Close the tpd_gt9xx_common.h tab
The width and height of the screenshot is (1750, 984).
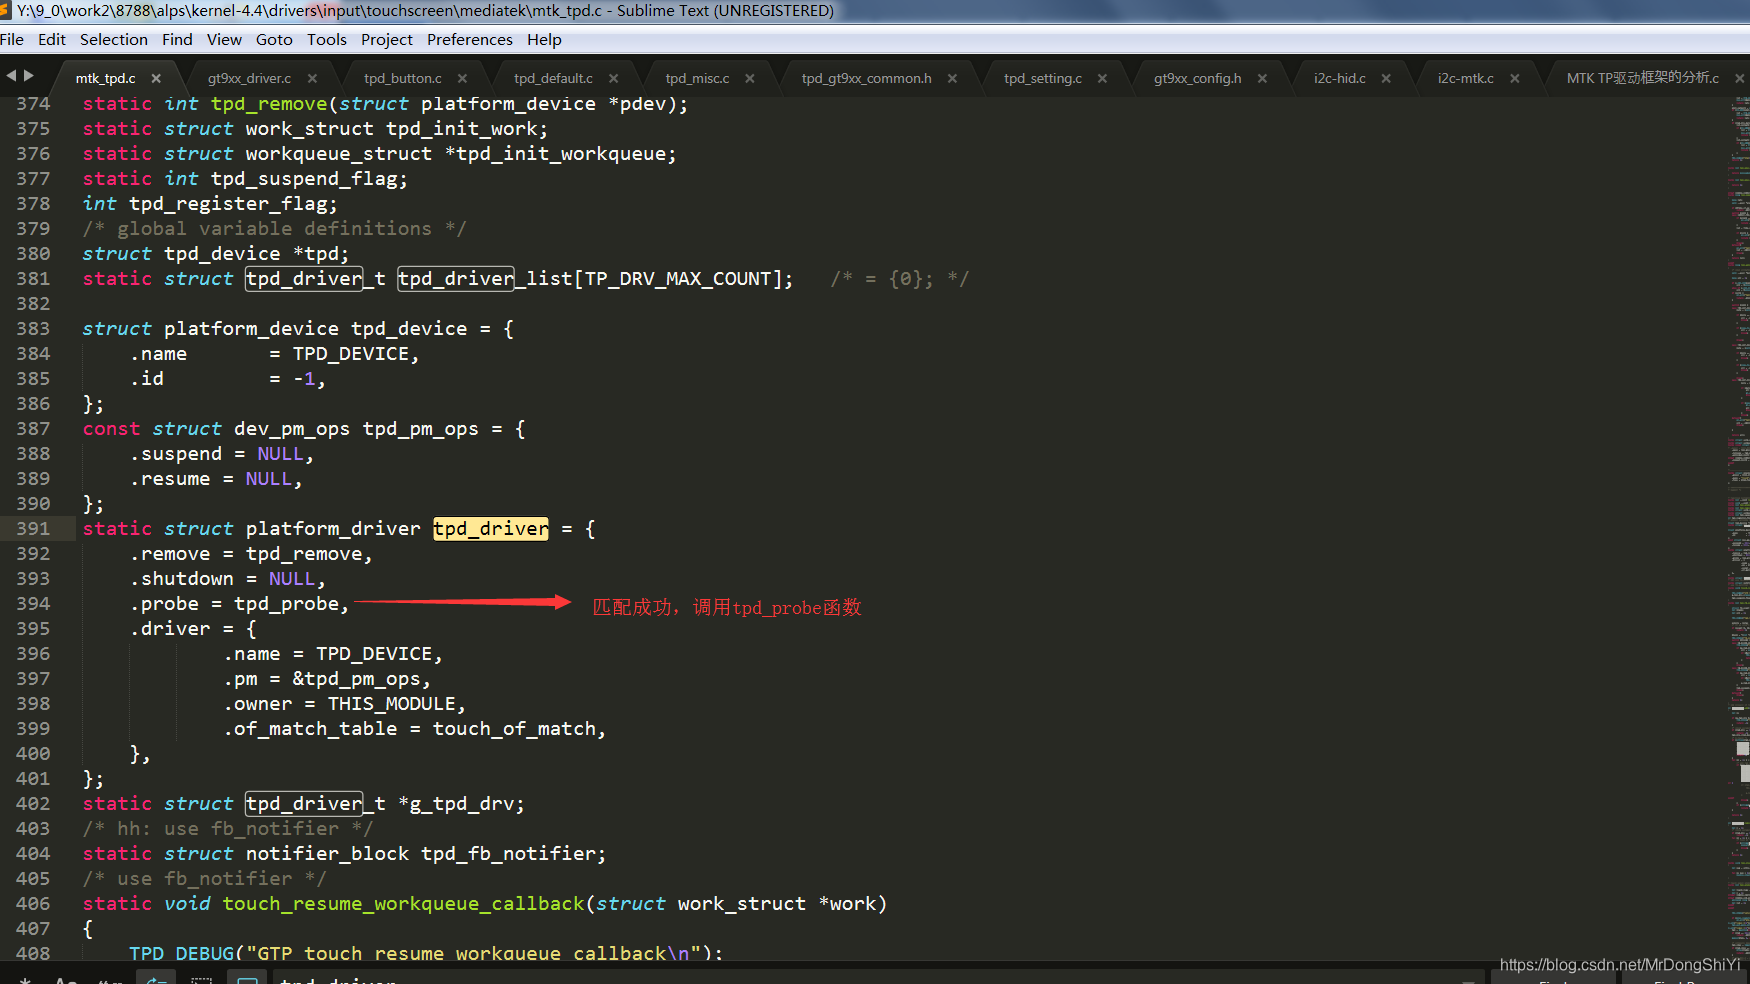click(952, 78)
